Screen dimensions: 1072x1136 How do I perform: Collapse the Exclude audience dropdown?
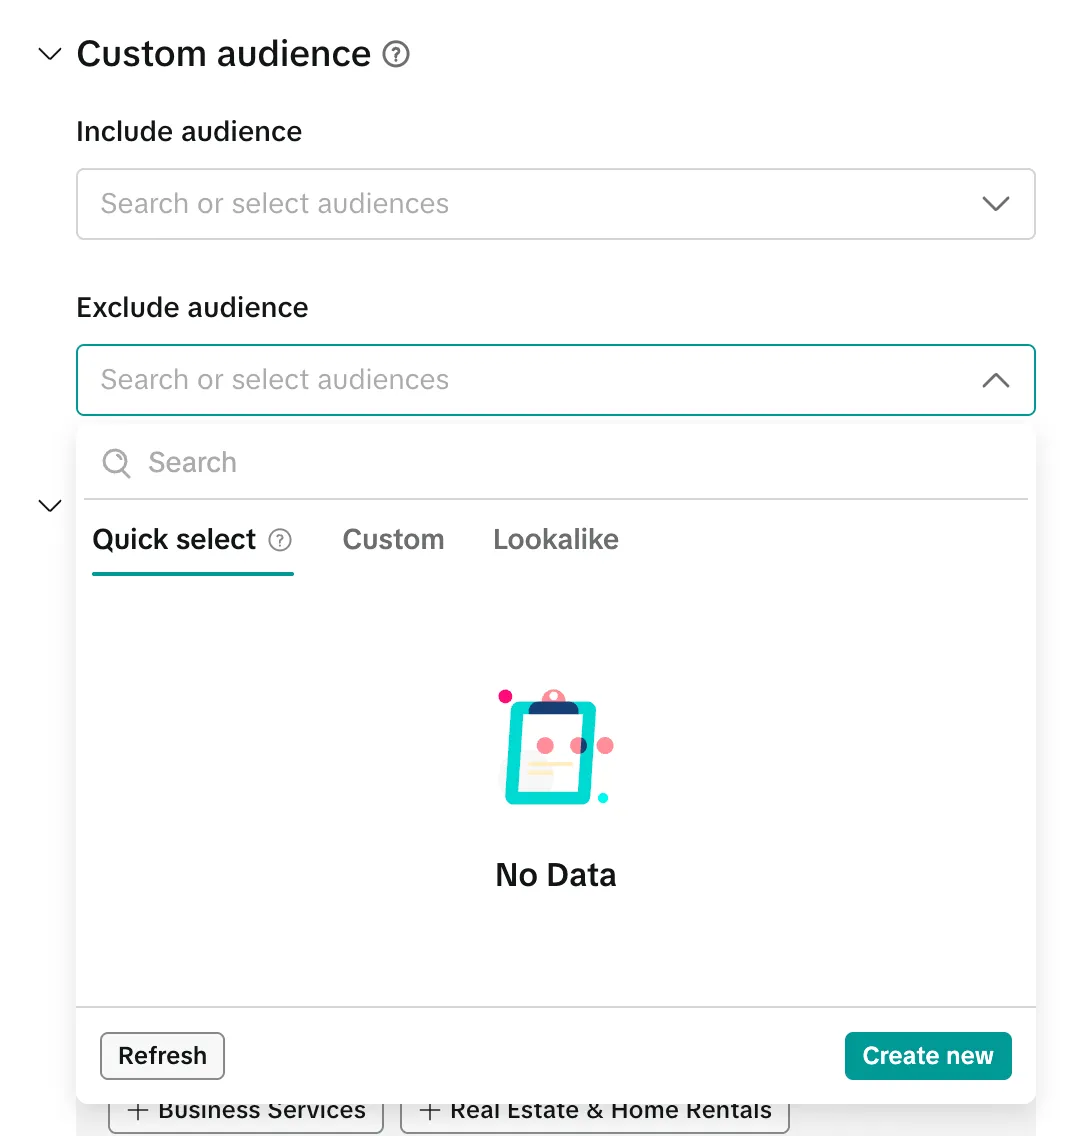click(x=995, y=380)
